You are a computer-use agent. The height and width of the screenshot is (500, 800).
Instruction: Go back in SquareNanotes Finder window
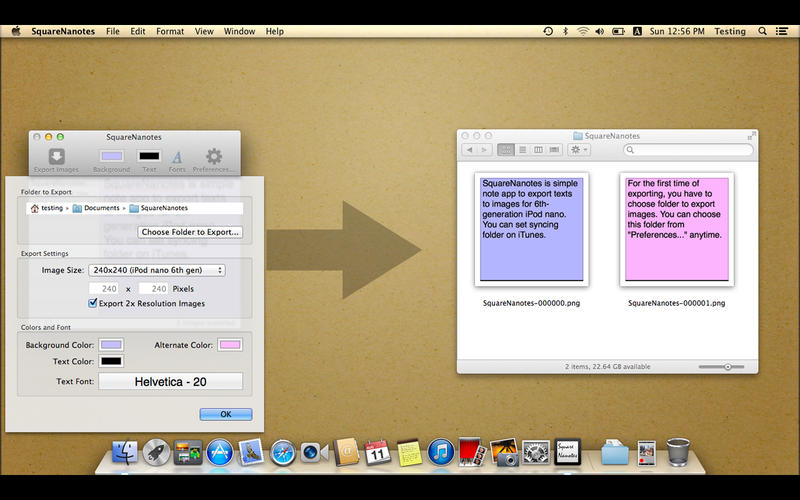(469, 150)
